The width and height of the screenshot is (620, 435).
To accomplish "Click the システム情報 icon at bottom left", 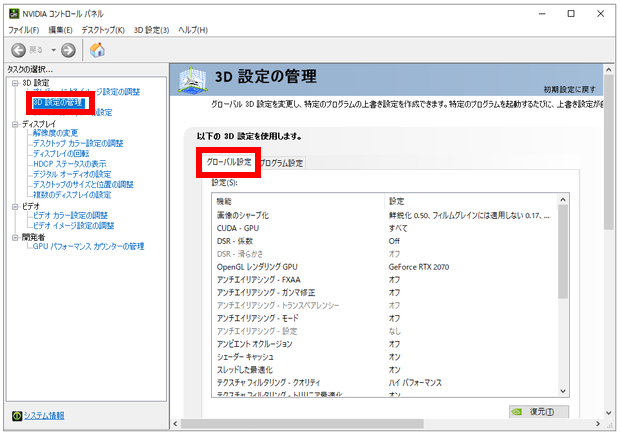I will tap(17, 416).
